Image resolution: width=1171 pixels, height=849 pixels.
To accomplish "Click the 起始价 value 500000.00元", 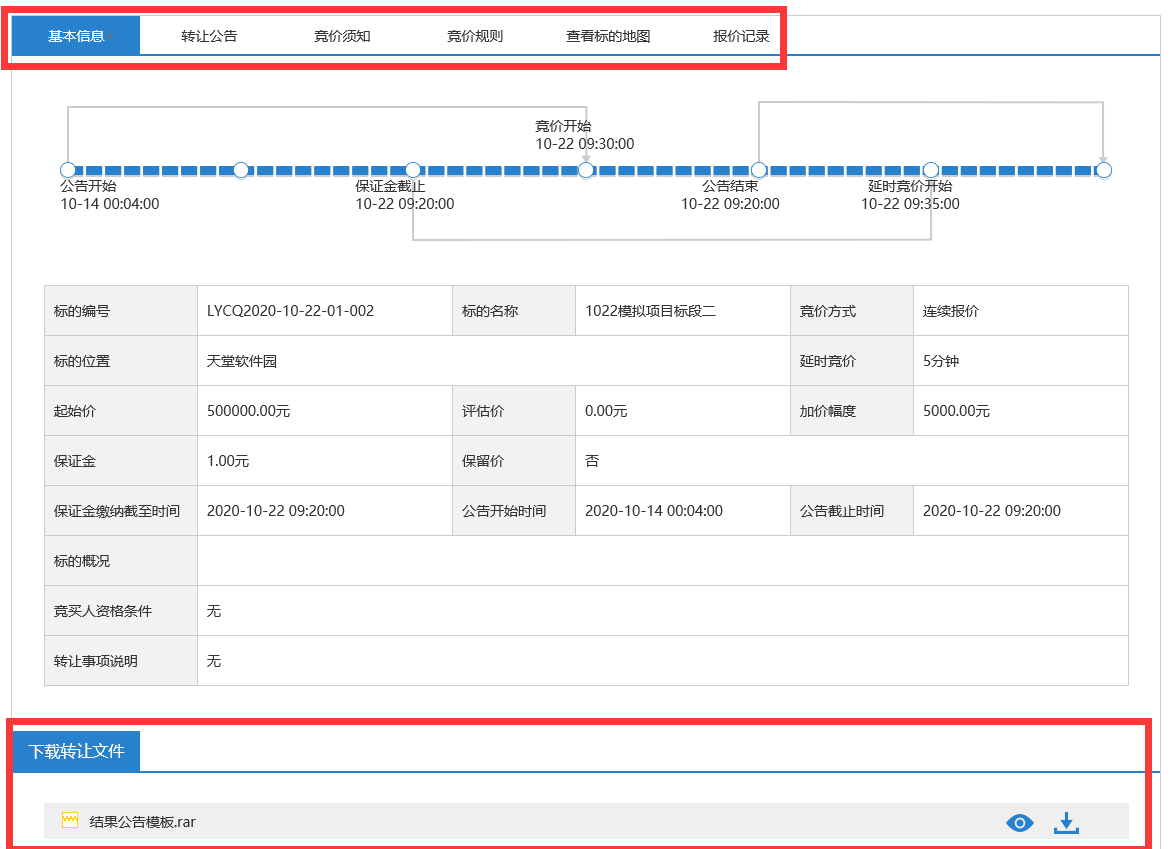I will click(248, 411).
